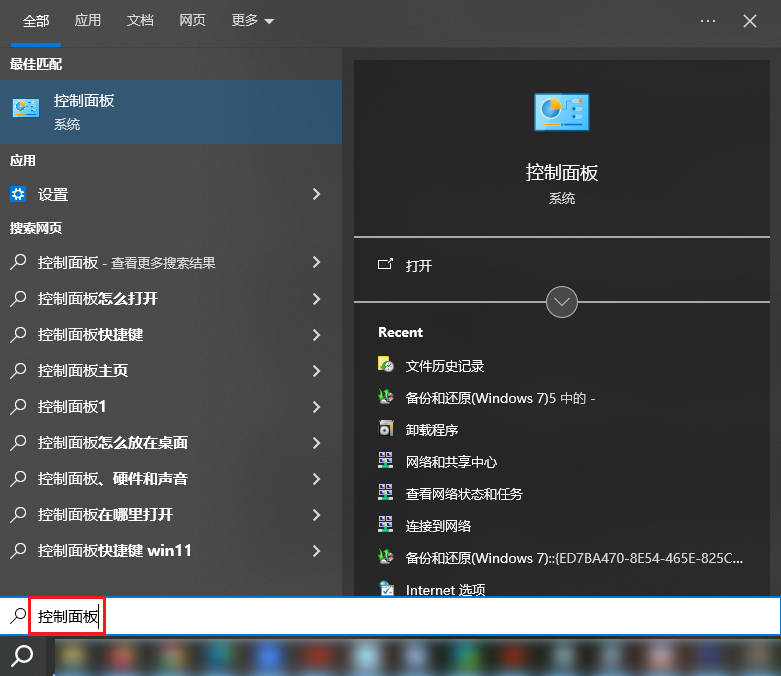
Task: Open the 更多 dropdown filter
Action: coord(252,20)
